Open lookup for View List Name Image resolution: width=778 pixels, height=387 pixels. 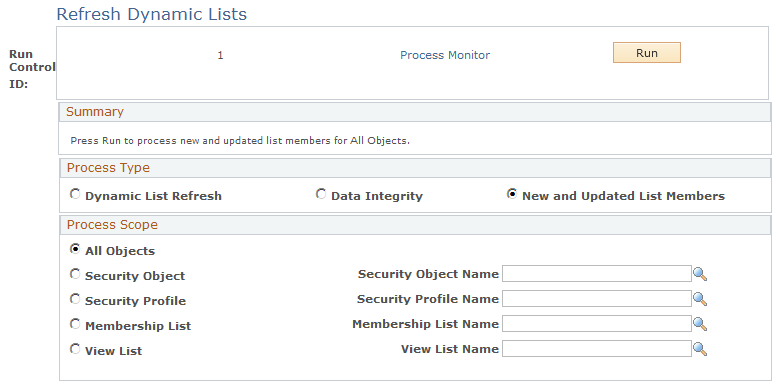tap(700, 349)
